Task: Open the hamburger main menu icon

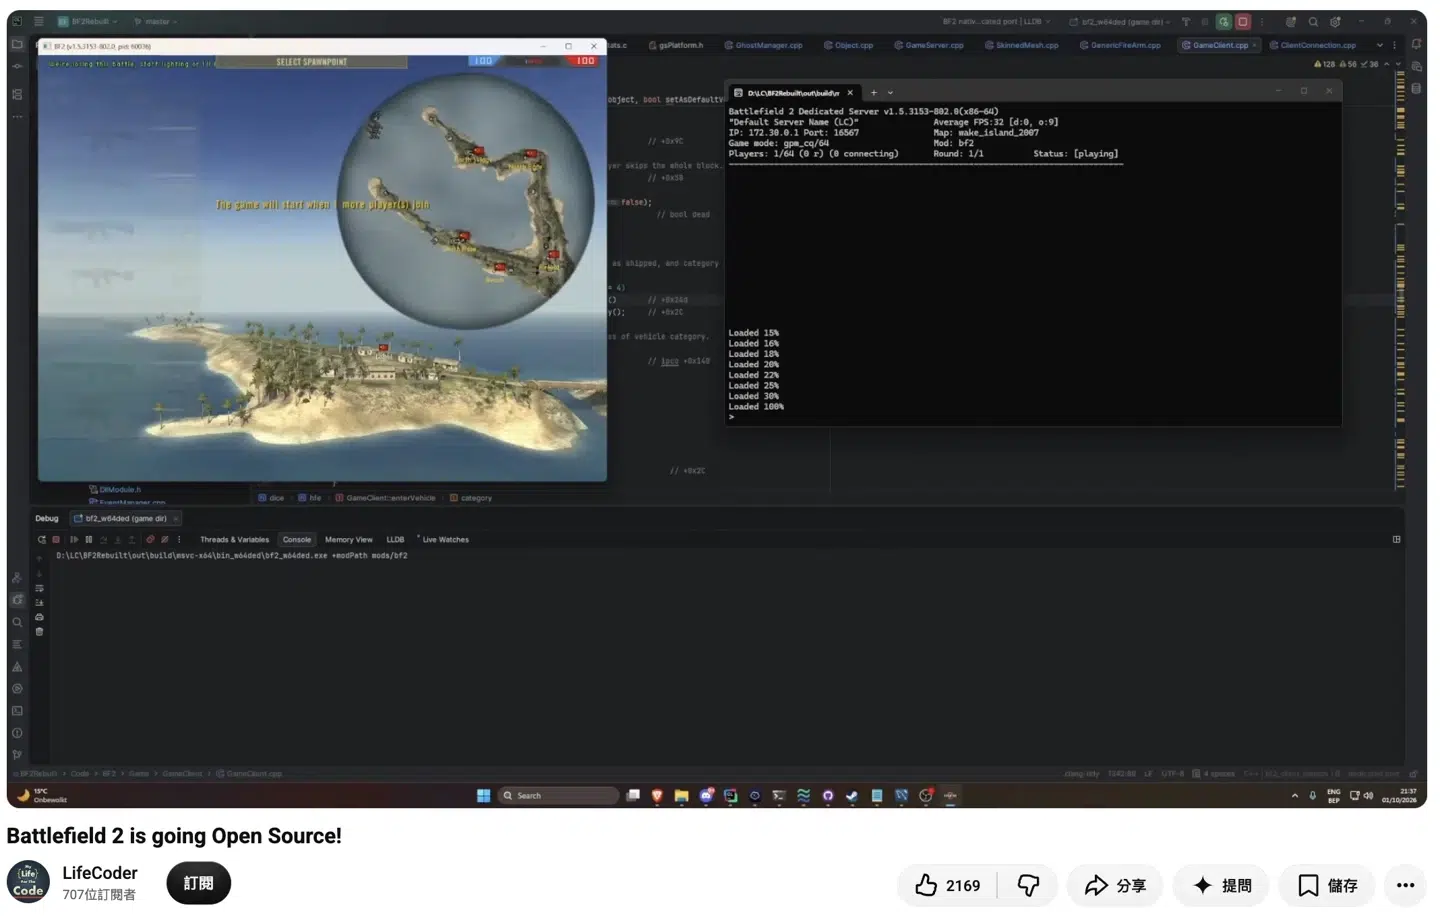Action: (x=38, y=21)
